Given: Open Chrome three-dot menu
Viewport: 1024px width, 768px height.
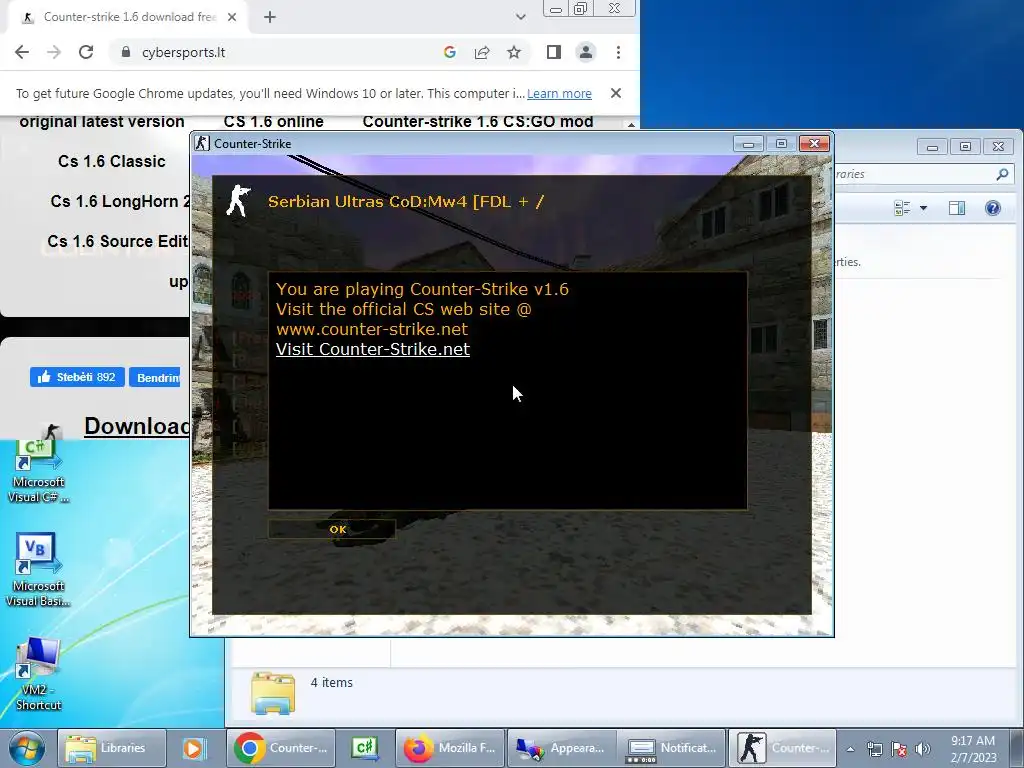Looking at the screenshot, I should pyautogui.click(x=618, y=52).
